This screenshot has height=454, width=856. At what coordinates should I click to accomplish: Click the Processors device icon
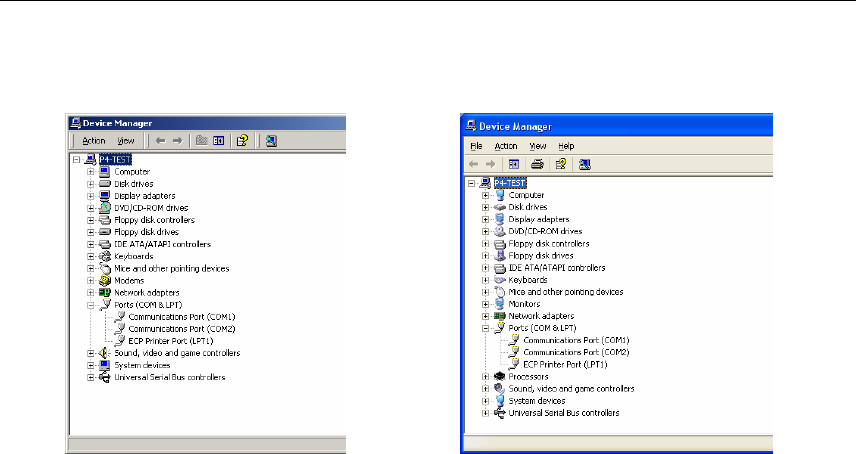[500, 376]
